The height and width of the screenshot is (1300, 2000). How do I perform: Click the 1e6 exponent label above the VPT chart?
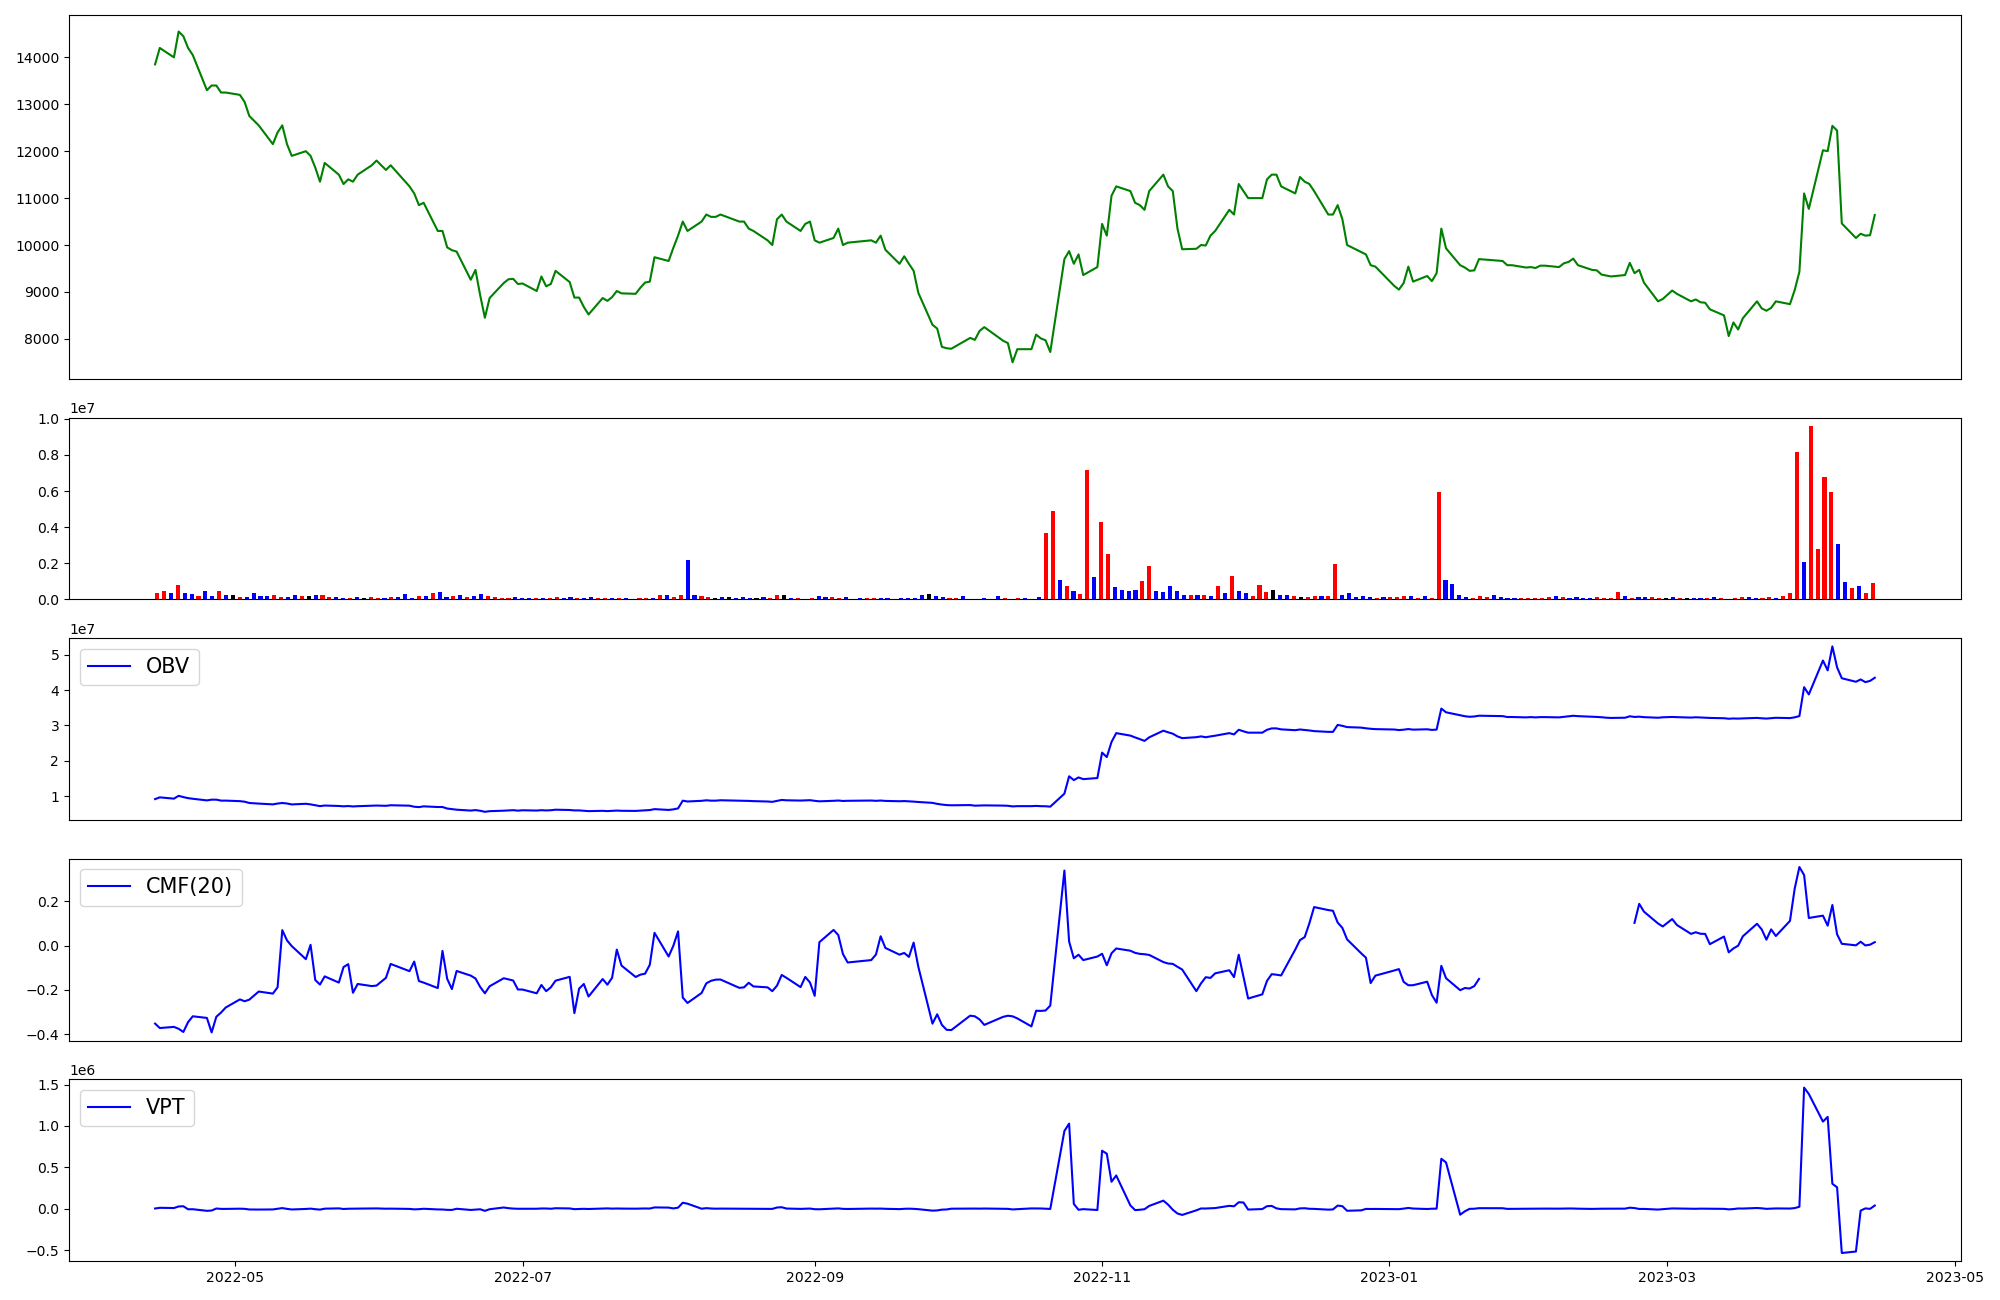pos(82,1071)
